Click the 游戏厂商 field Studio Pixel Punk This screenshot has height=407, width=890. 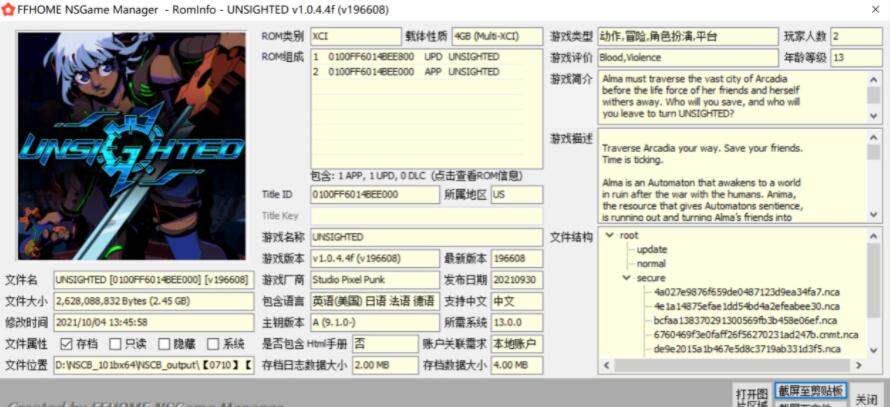(375, 280)
